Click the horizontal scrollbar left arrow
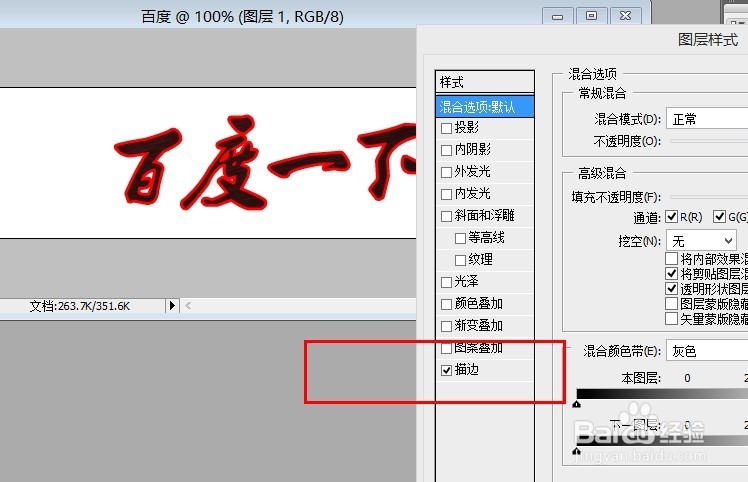The width and height of the screenshot is (748, 482). (x=188, y=305)
